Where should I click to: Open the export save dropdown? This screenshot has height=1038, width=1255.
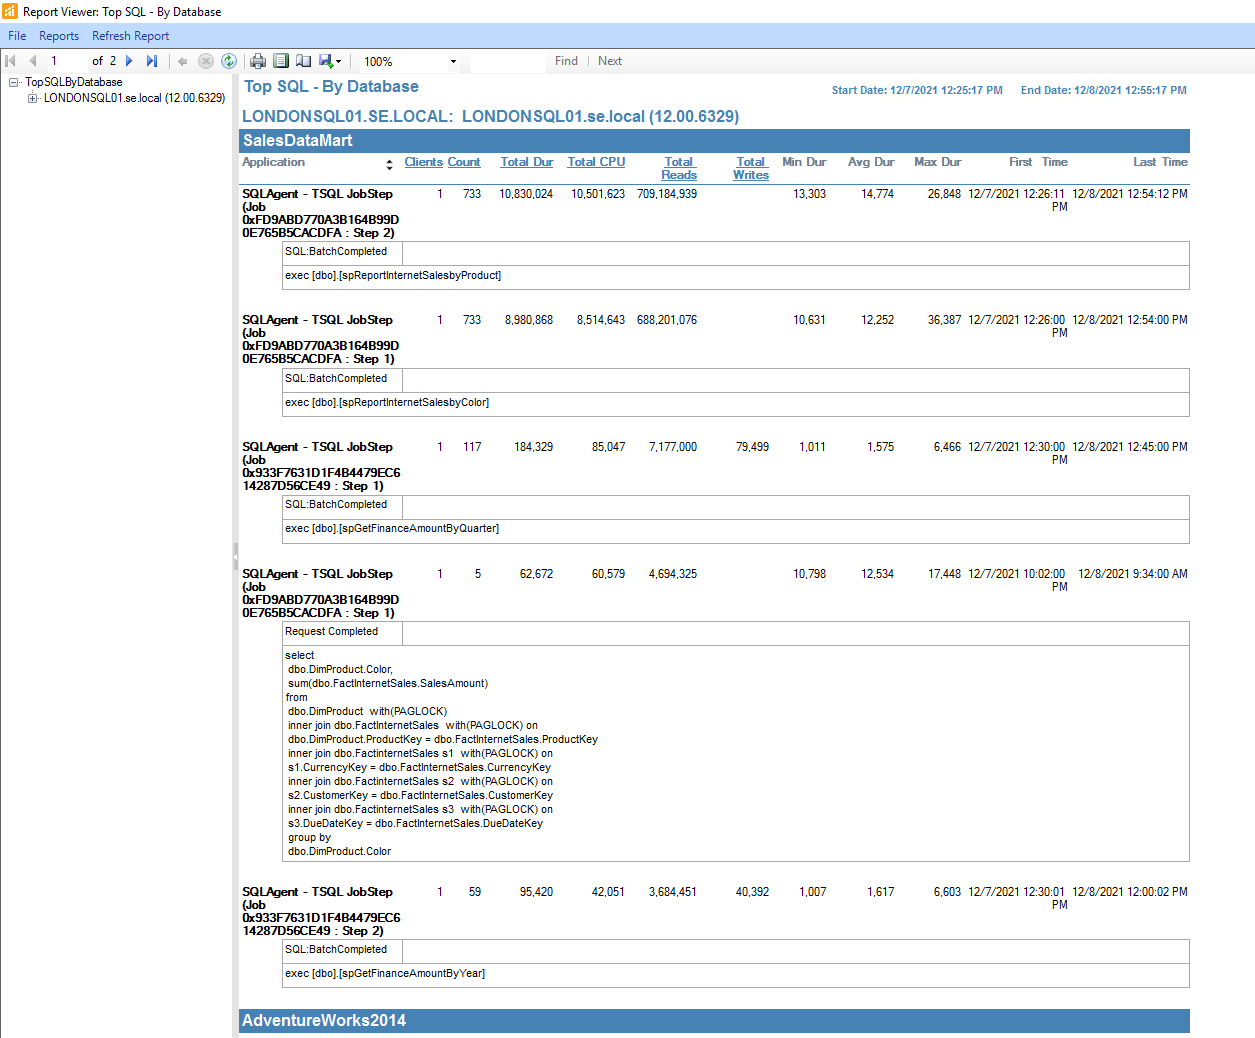(330, 61)
